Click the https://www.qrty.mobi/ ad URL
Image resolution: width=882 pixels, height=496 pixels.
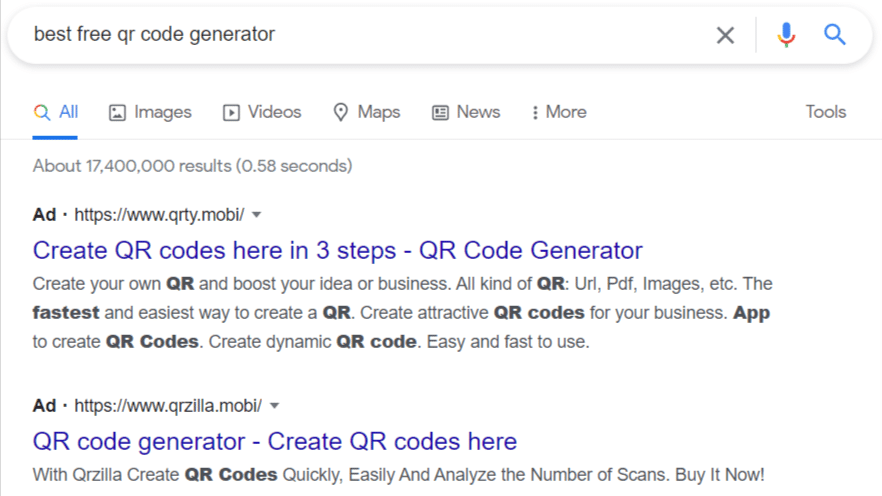(159, 215)
